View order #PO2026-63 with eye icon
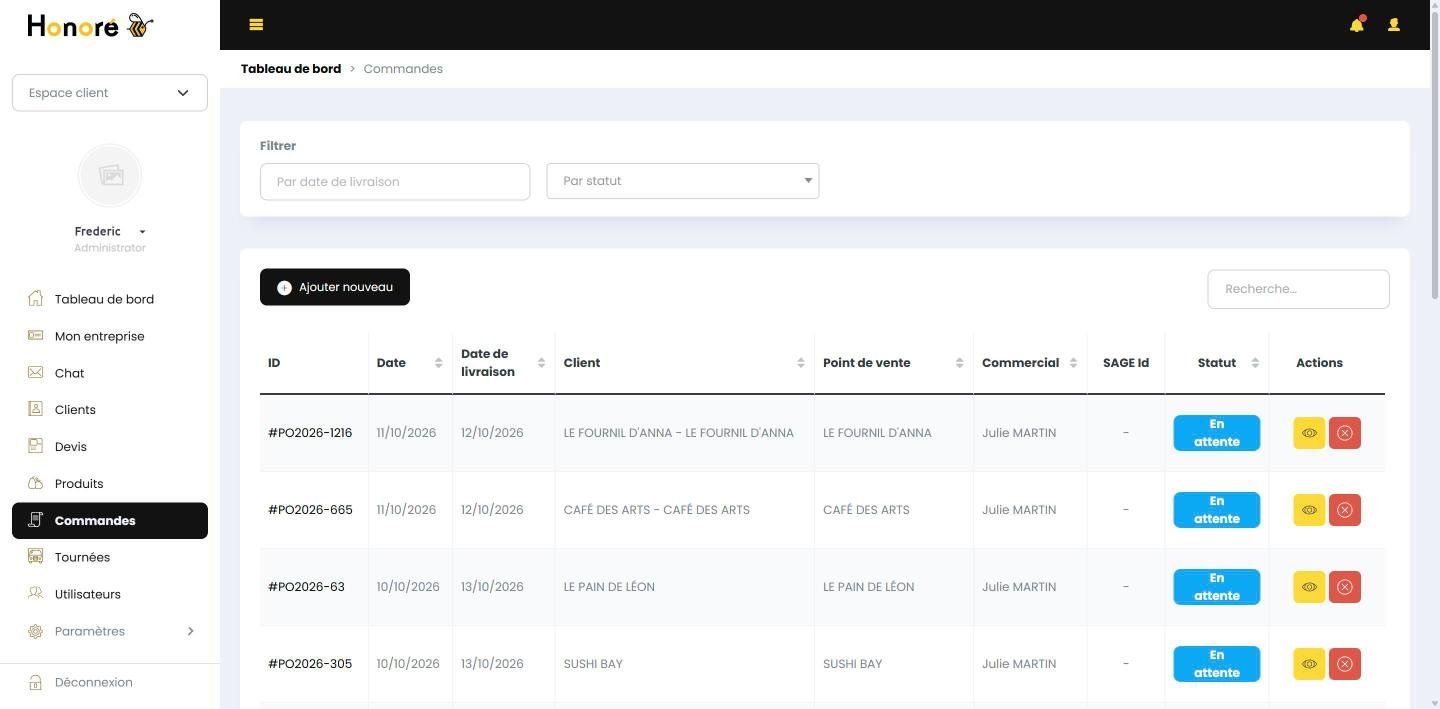This screenshot has width=1440, height=709. pyautogui.click(x=1309, y=587)
